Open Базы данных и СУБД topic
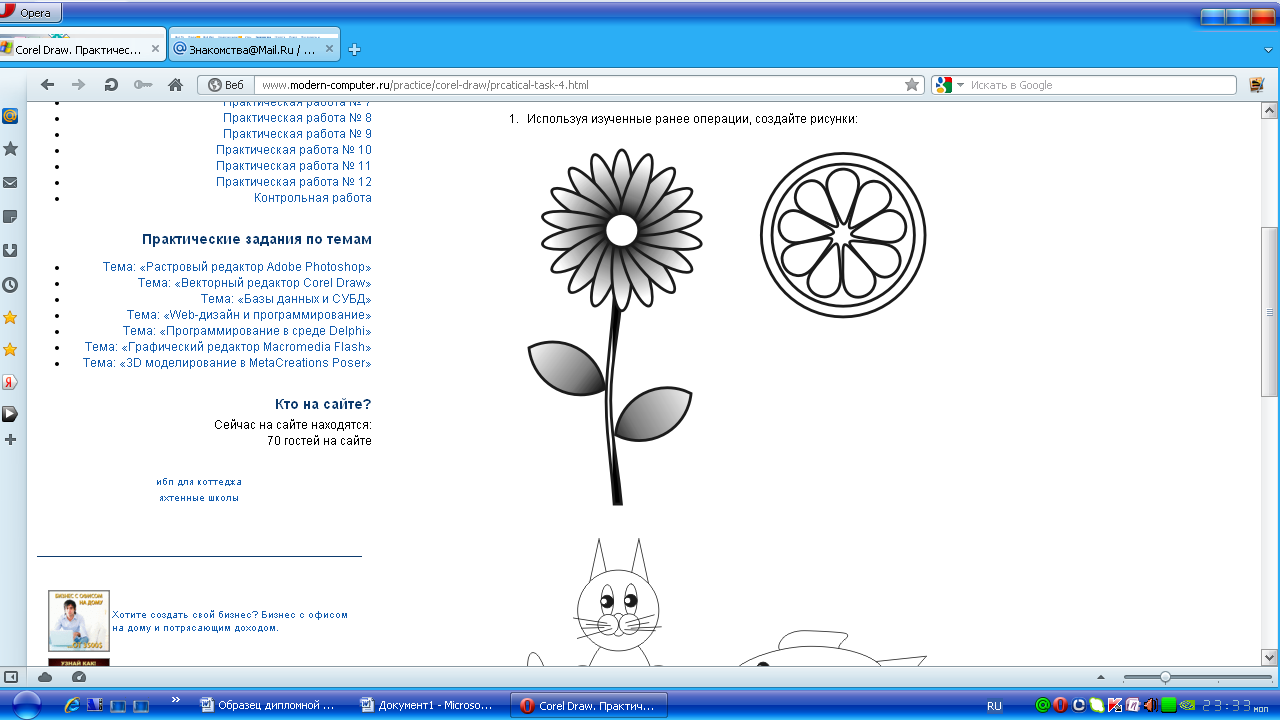Screen dimensions: 1280x720 pos(286,299)
